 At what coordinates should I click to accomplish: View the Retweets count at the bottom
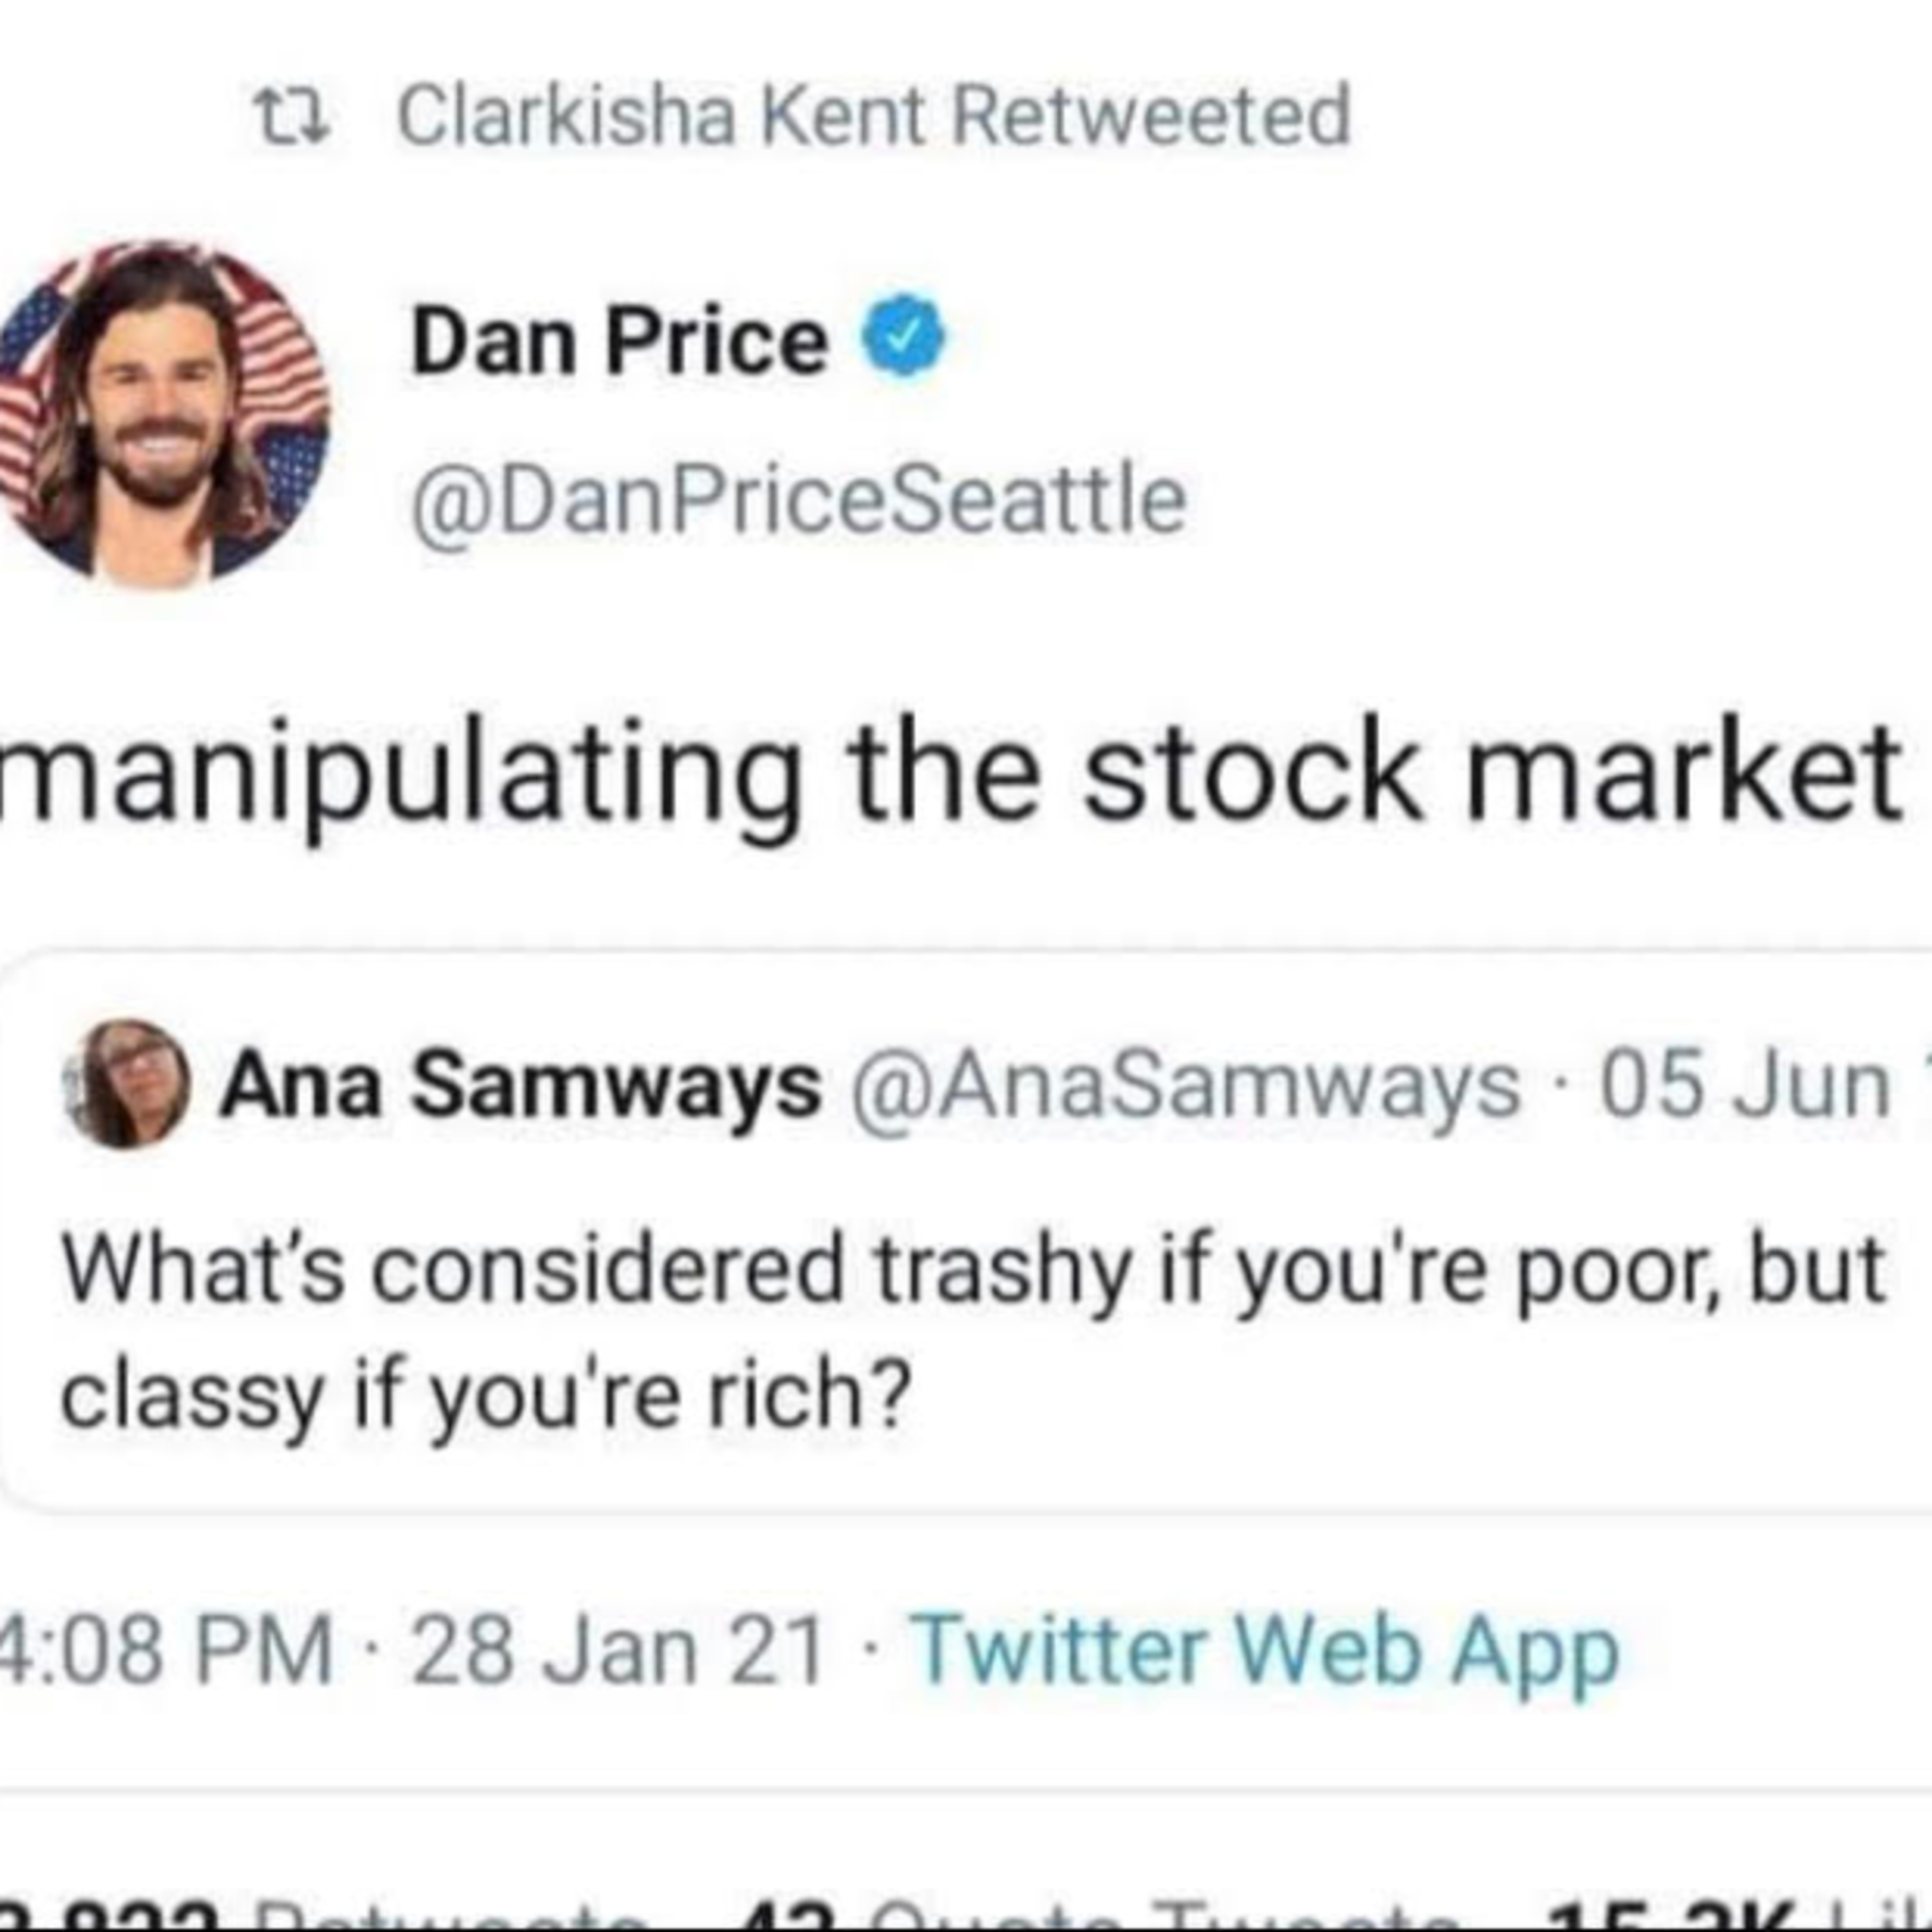coord(320,1919)
